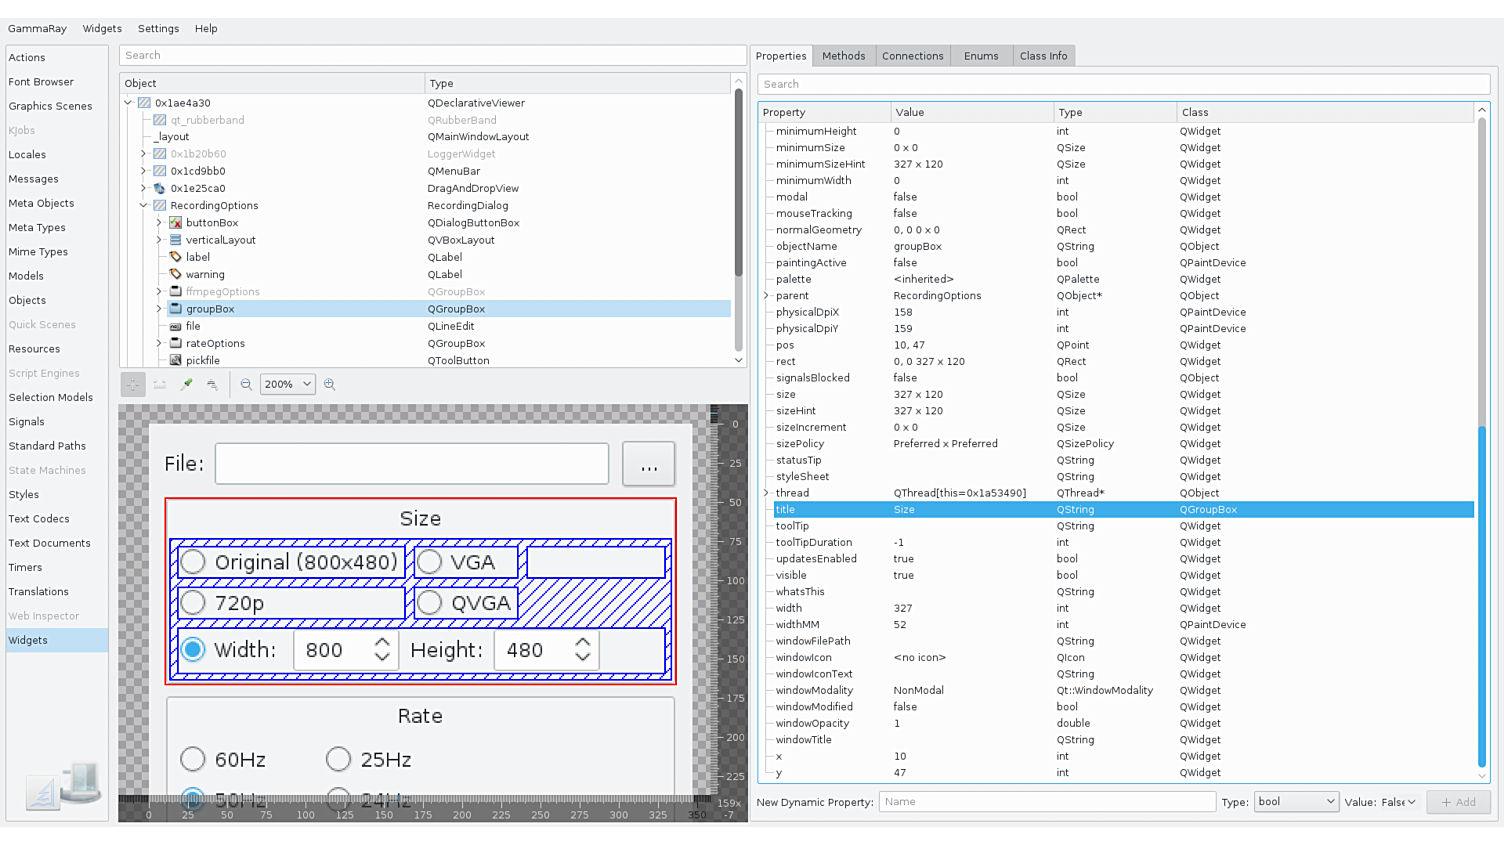The width and height of the screenshot is (1504, 846).
Task: Select the move/pan view tool
Action: (x=133, y=384)
